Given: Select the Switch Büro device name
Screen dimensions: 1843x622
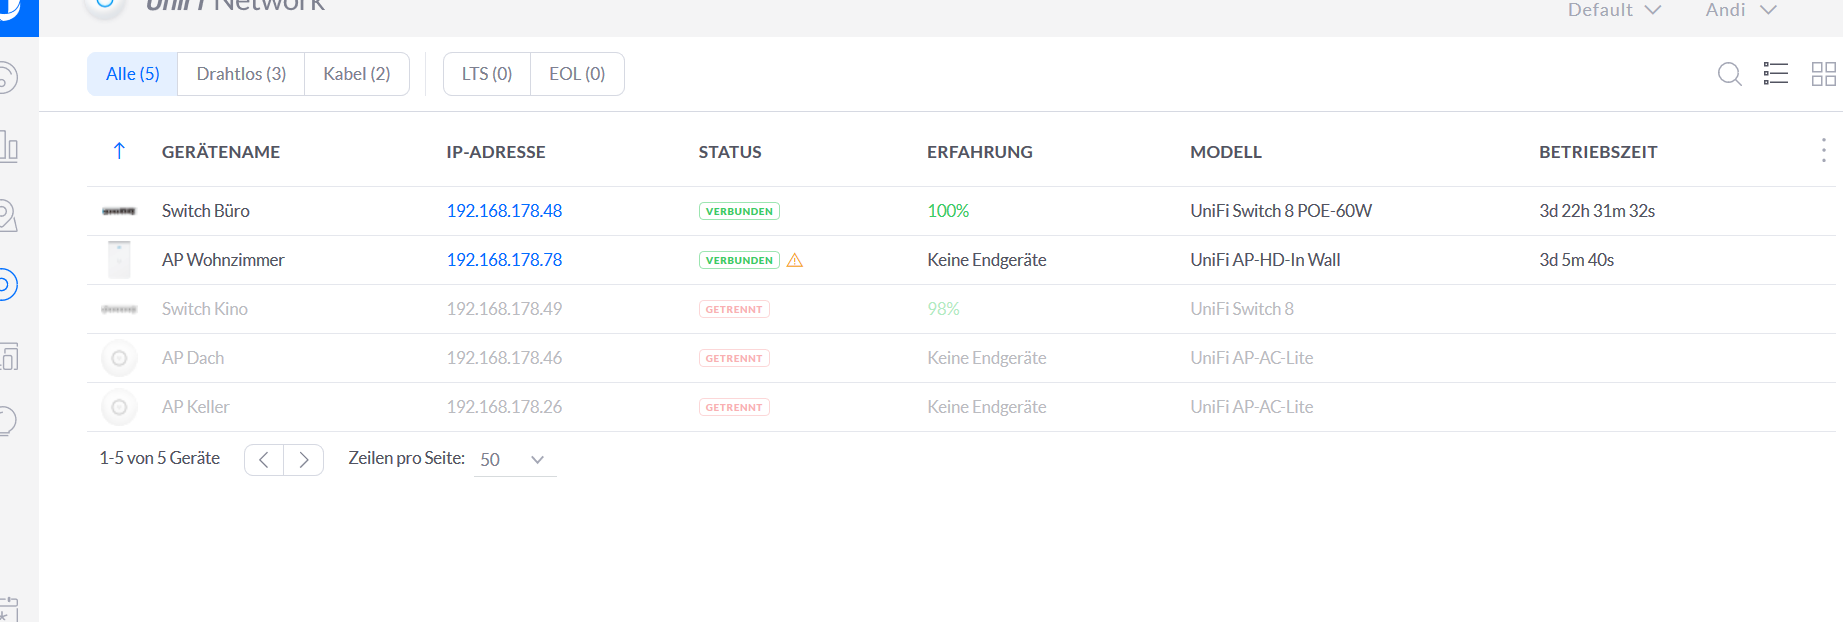Looking at the screenshot, I should coord(206,211).
